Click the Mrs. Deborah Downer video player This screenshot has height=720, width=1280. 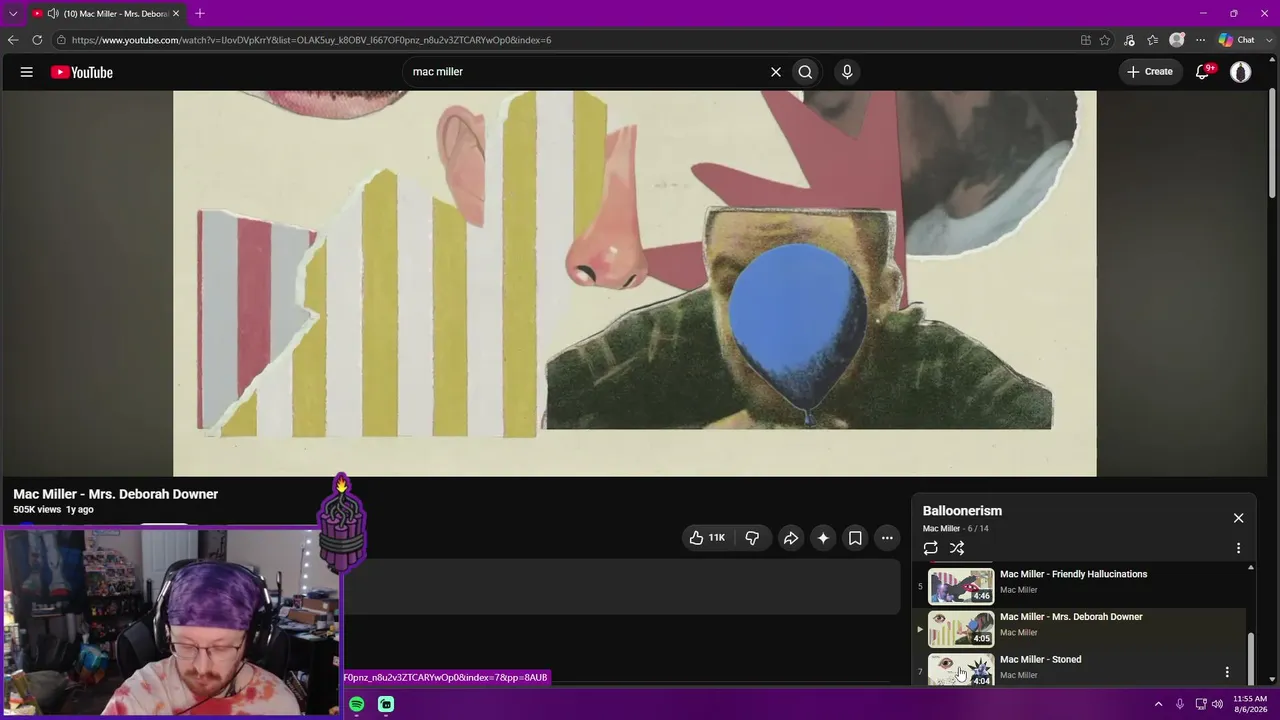[x=635, y=284]
